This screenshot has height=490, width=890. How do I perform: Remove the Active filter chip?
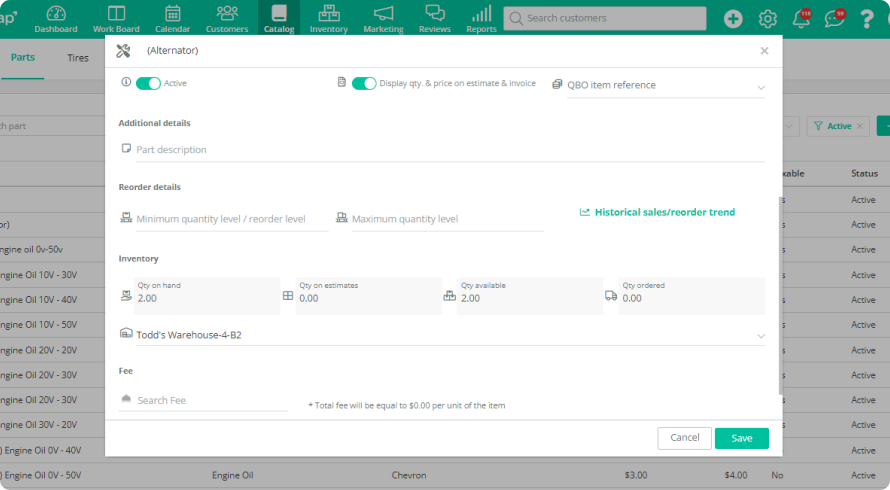click(859, 126)
